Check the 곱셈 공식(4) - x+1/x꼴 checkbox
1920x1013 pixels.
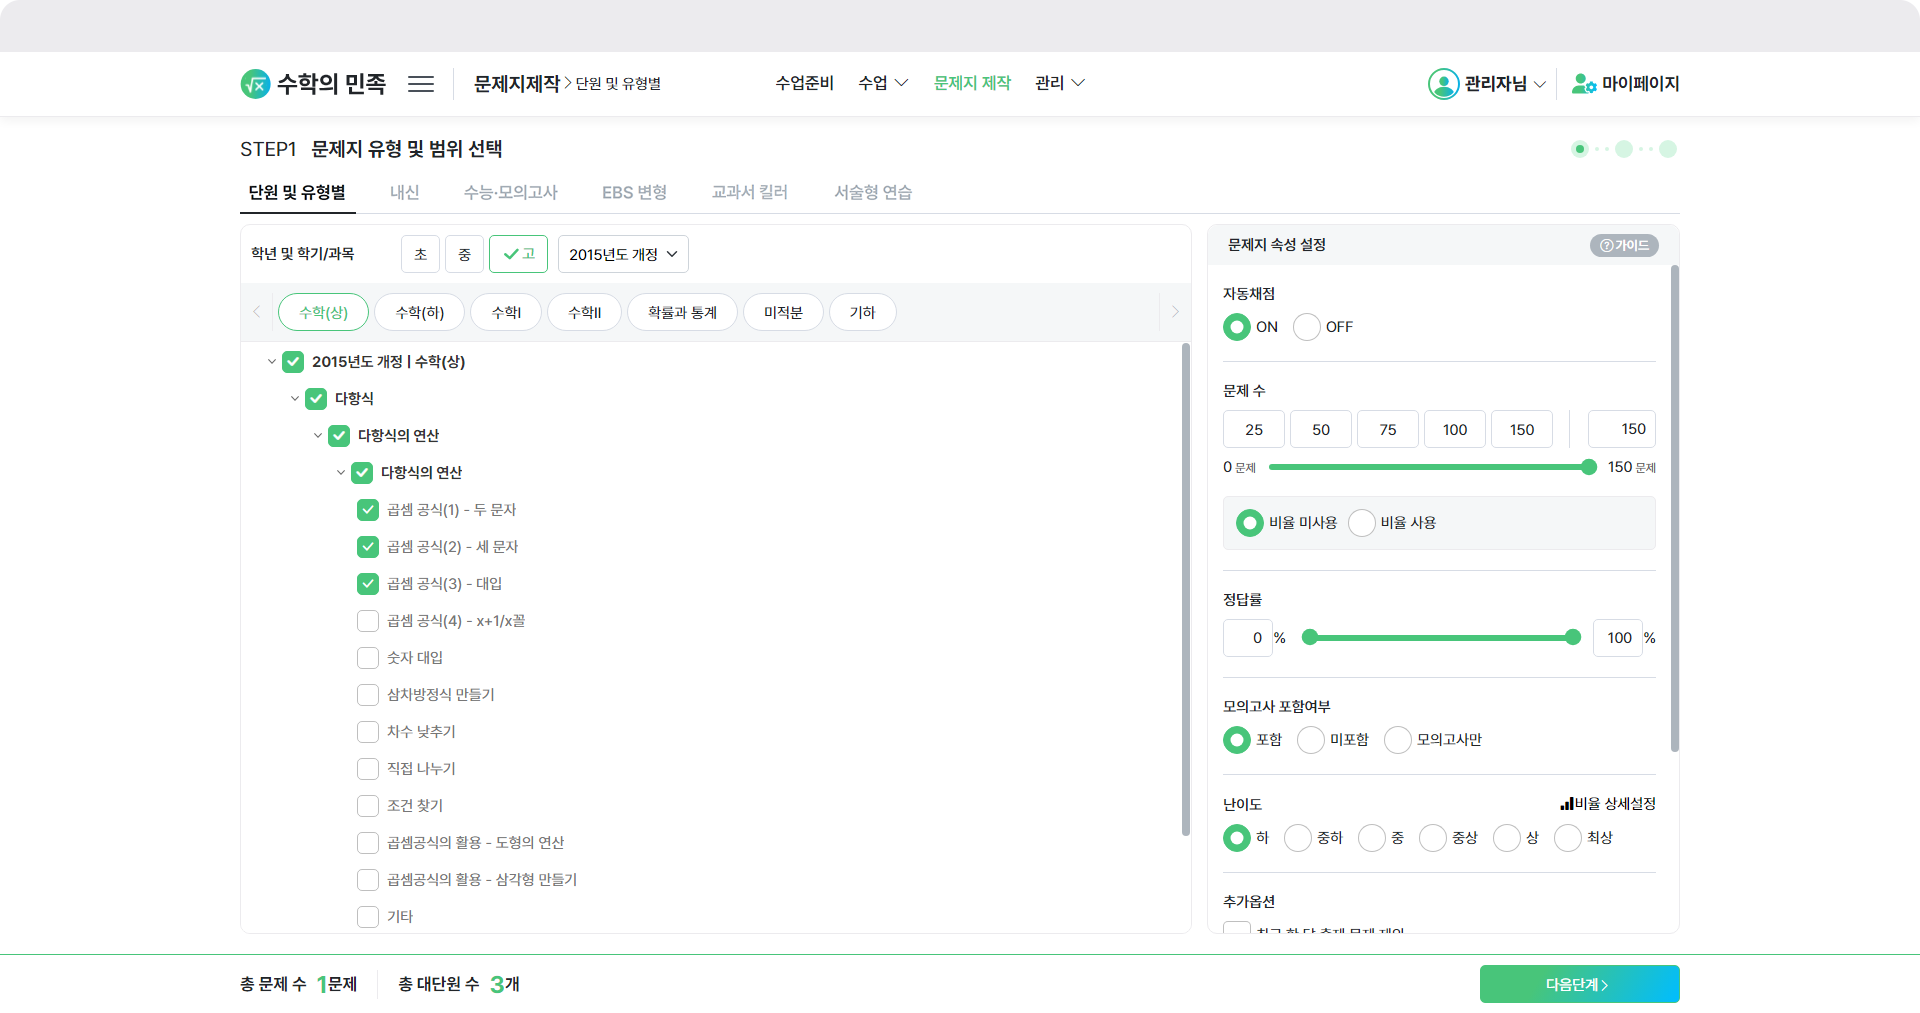(x=368, y=621)
